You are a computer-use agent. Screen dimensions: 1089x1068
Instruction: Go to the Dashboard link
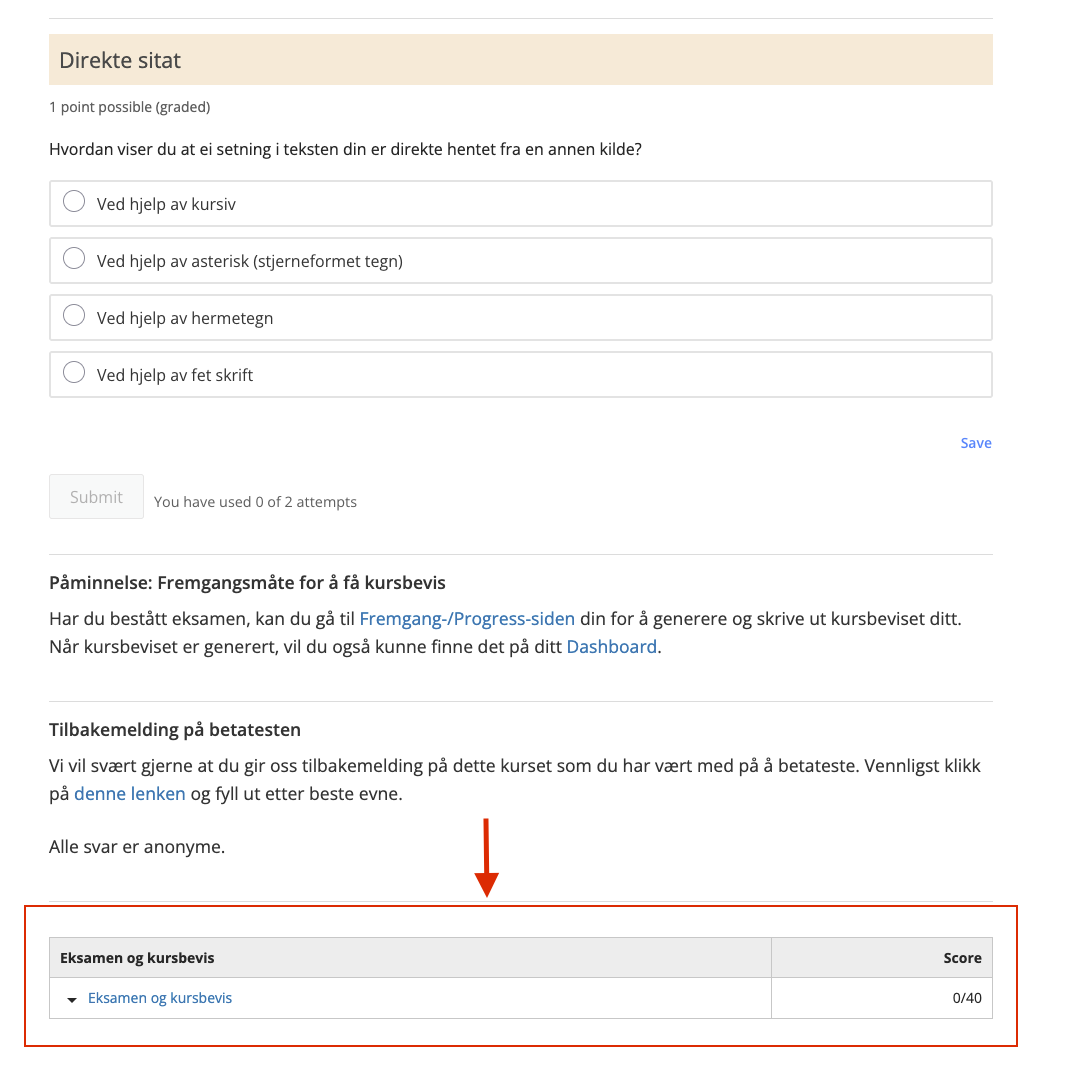point(611,646)
